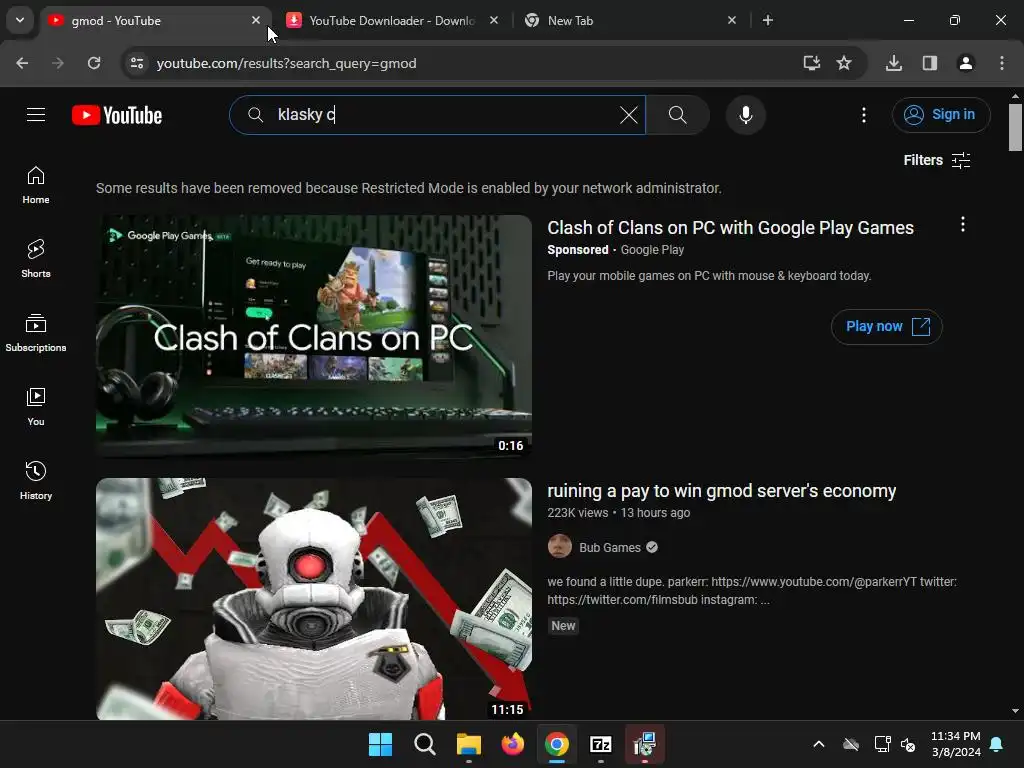Image resolution: width=1024 pixels, height=768 pixels.
Task: Switch to New Tab tab
Action: 632,20
